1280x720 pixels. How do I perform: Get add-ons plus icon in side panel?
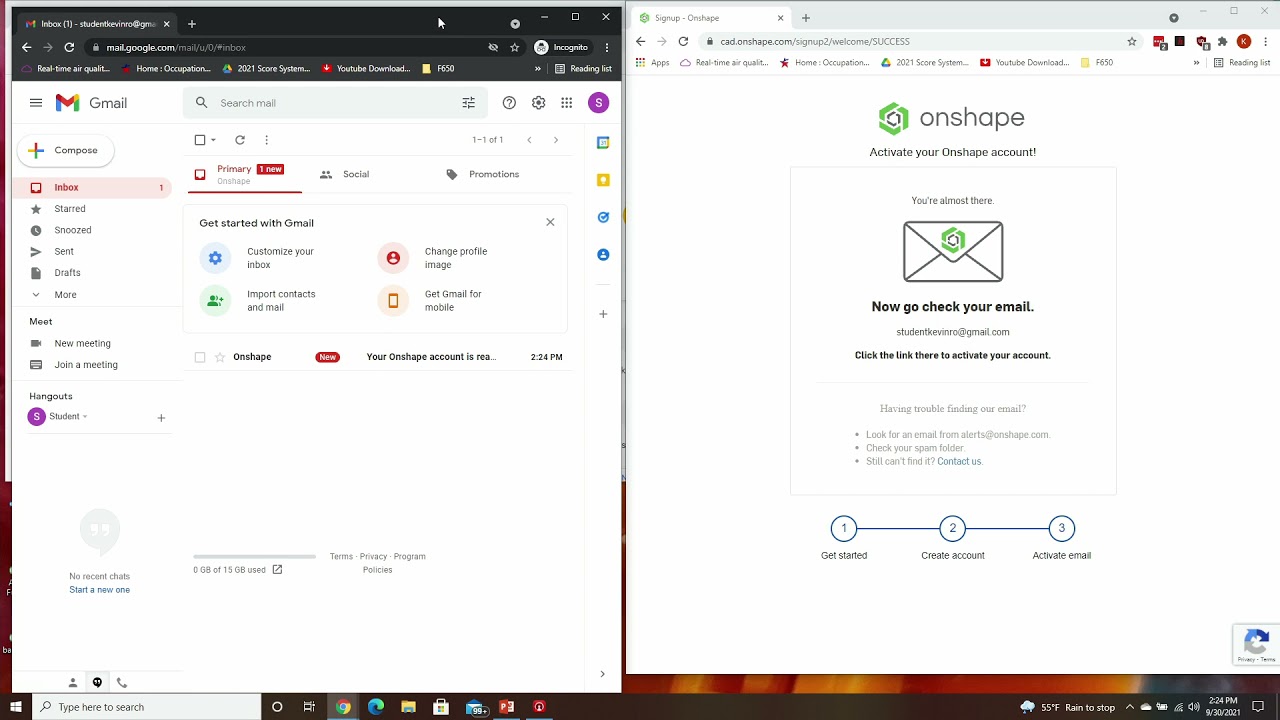[x=603, y=314]
